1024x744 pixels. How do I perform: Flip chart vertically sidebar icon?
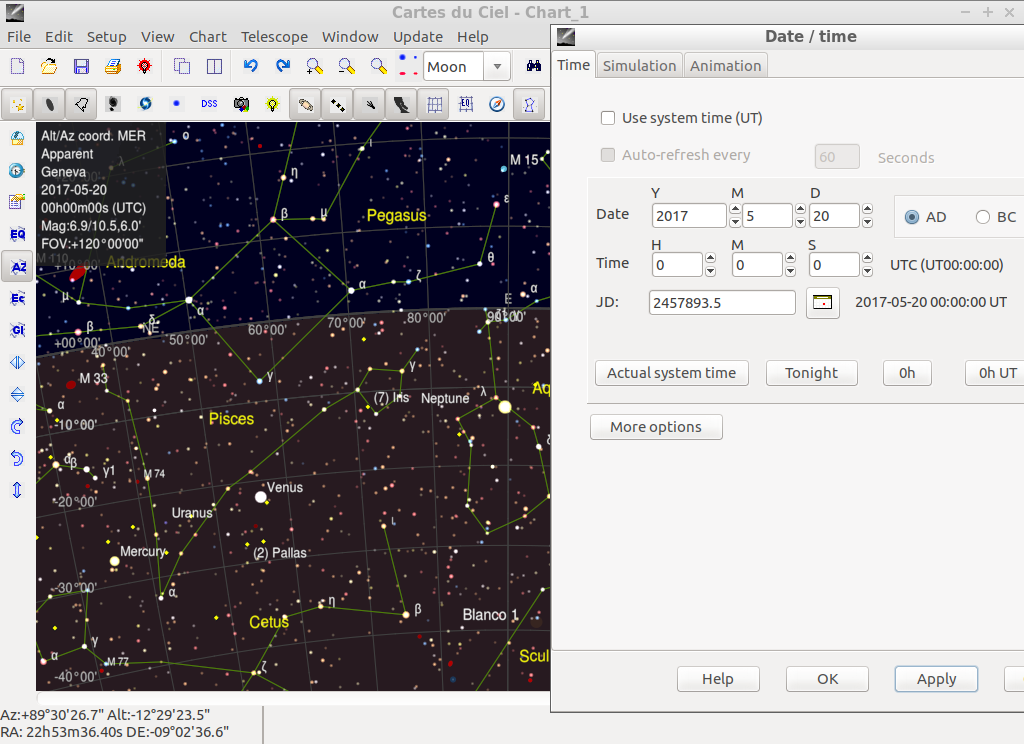pyautogui.click(x=18, y=395)
